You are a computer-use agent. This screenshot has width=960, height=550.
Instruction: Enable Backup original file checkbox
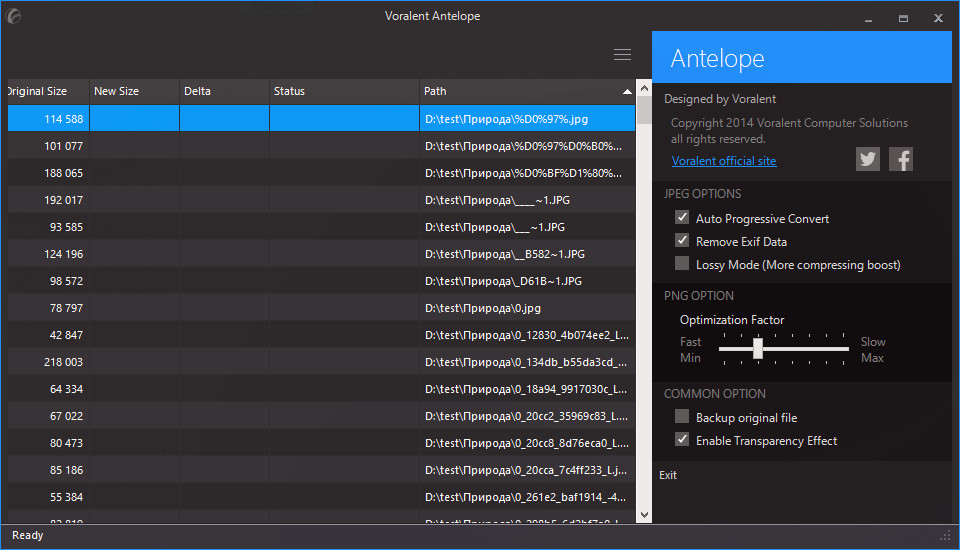[x=681, y=416]
